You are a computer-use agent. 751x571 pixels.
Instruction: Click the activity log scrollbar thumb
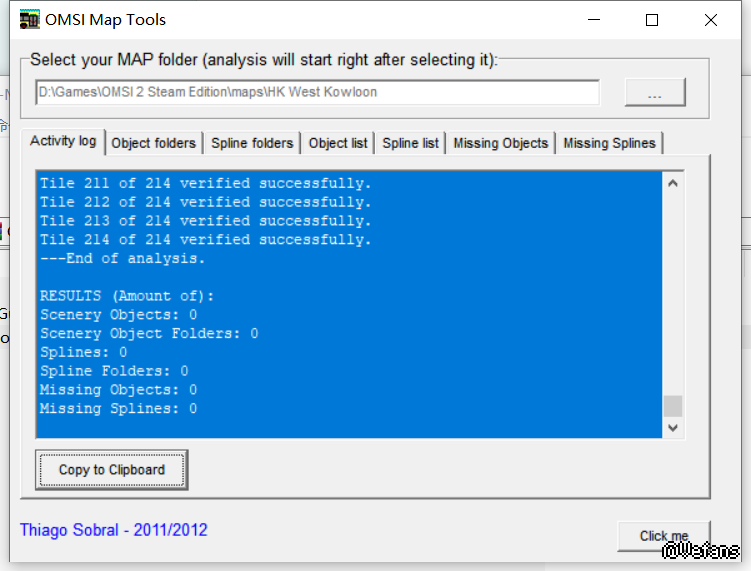point(673,405)
